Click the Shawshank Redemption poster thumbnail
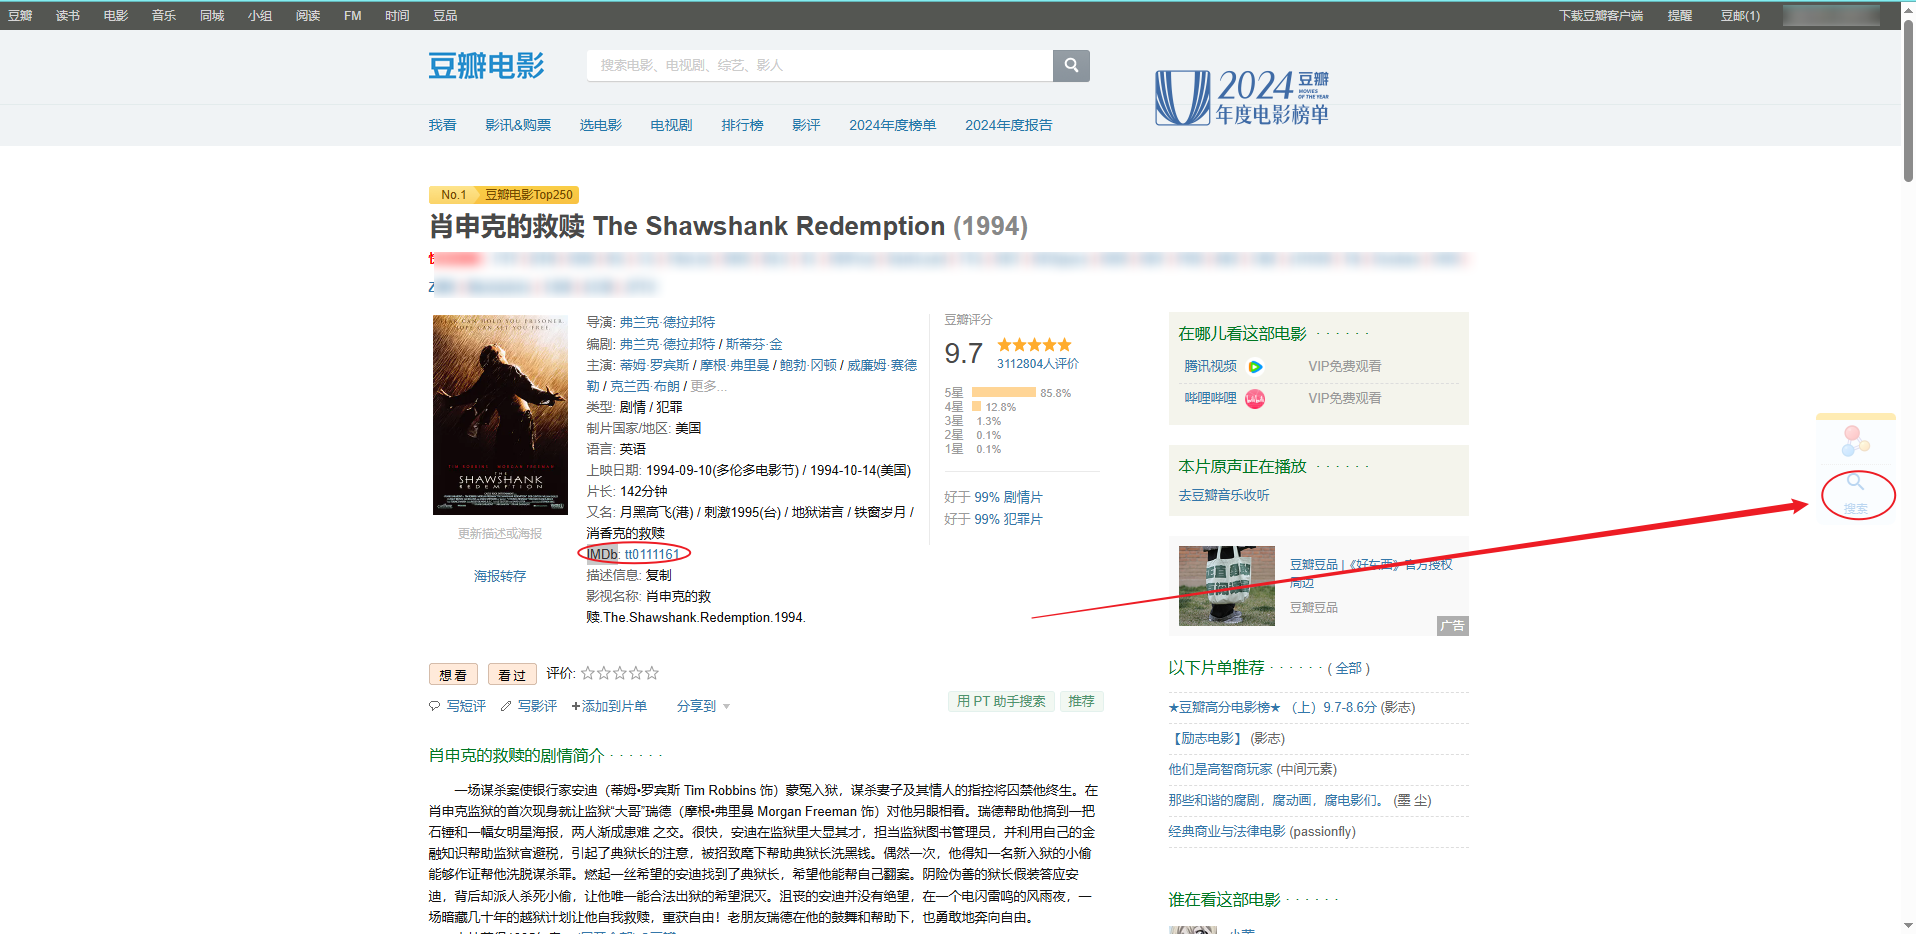 [500, 415]
